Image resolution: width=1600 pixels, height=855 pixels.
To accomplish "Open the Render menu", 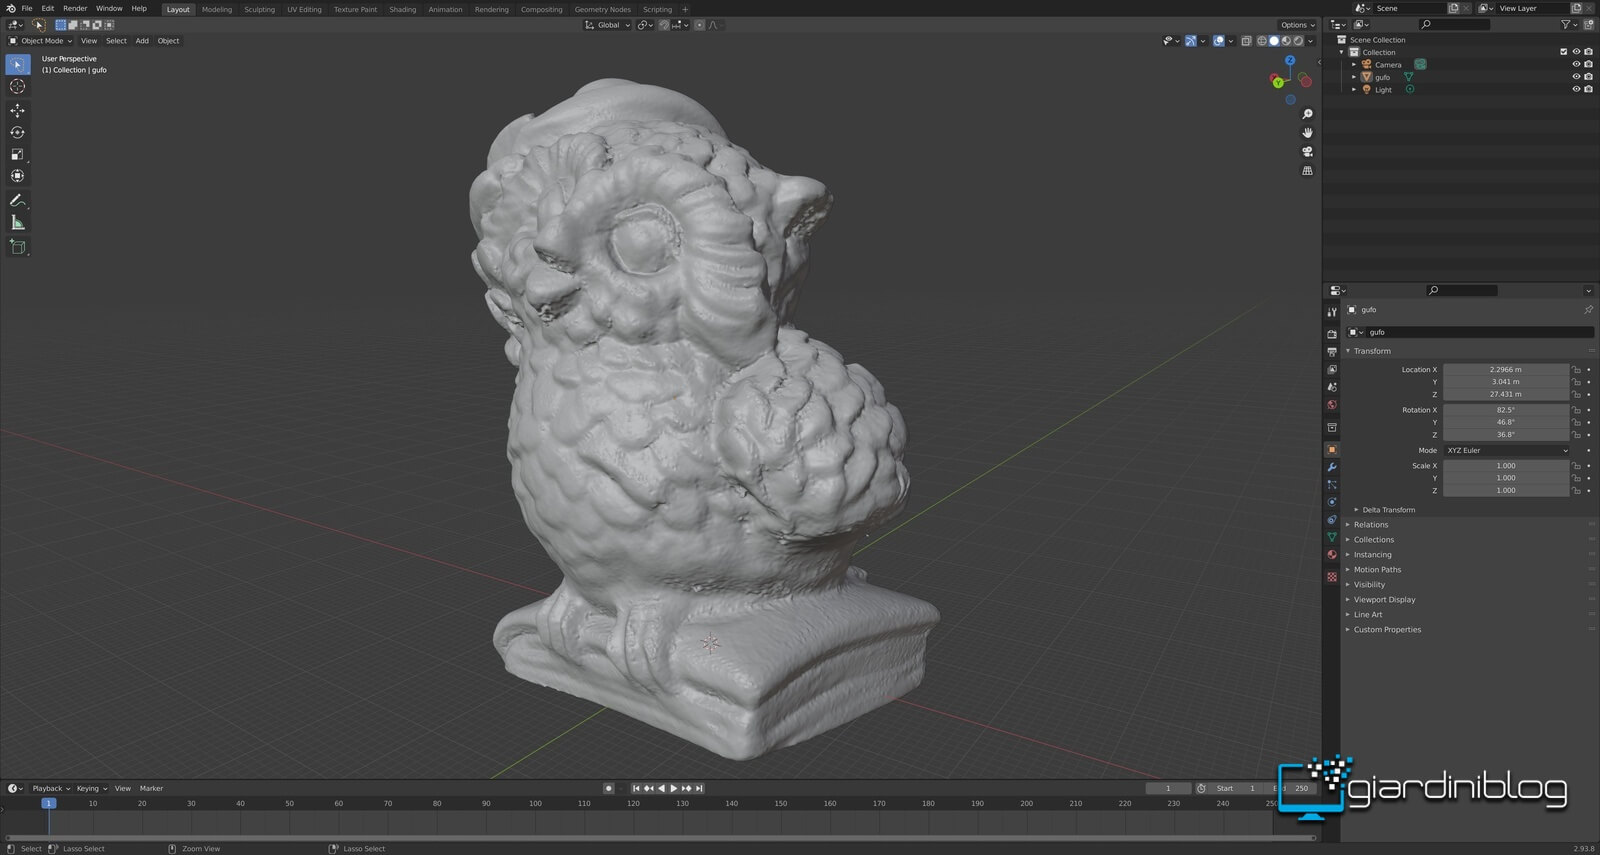I will (75, 8).
